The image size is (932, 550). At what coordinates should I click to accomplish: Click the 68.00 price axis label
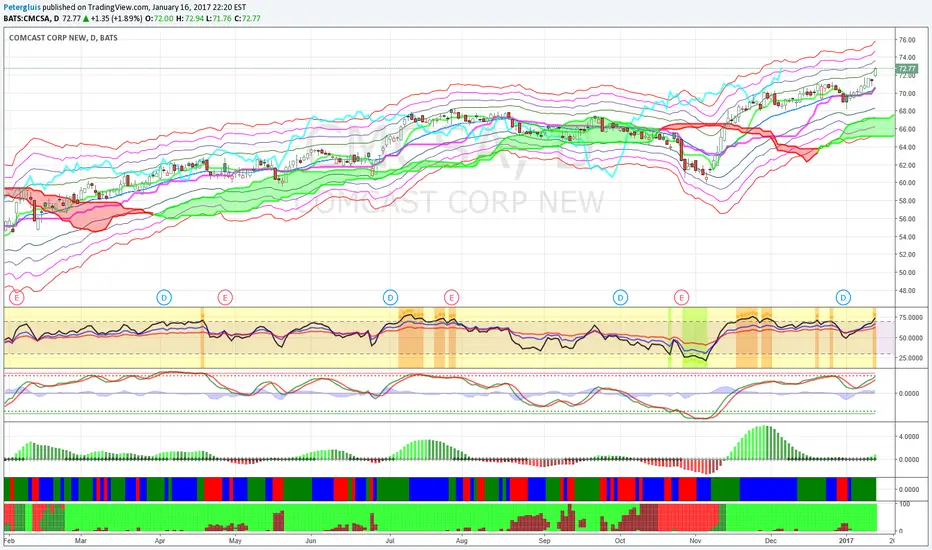pos(907,111)
